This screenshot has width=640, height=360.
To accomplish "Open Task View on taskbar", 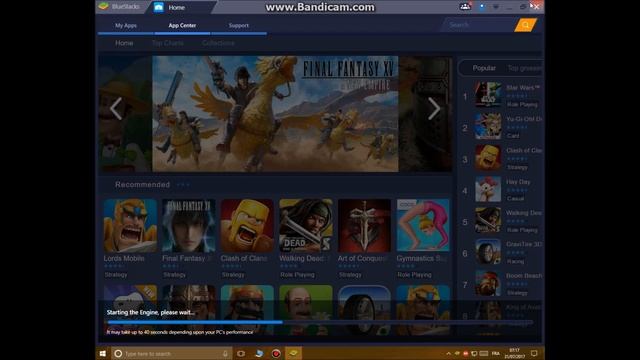I will 241,353.
